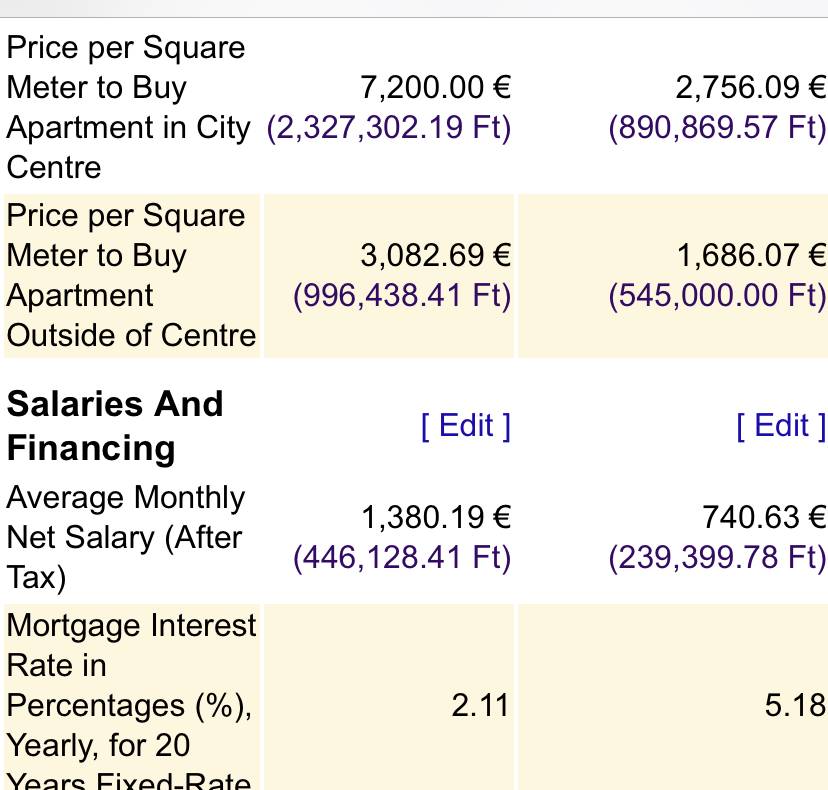The height and width of the screenshot is (790, 828).
Task: Select the 2,327,302.19 Ft converted value
Action: click(x=389, y=127)
